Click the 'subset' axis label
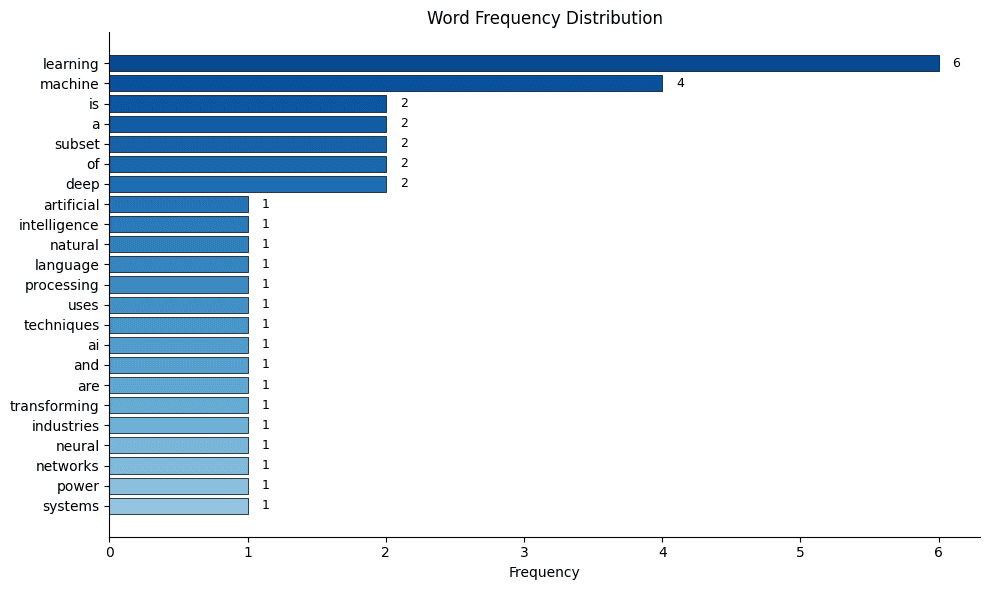The height and width of the screenshot is (590, 989). pyautogui.click(x=72, y=144)
